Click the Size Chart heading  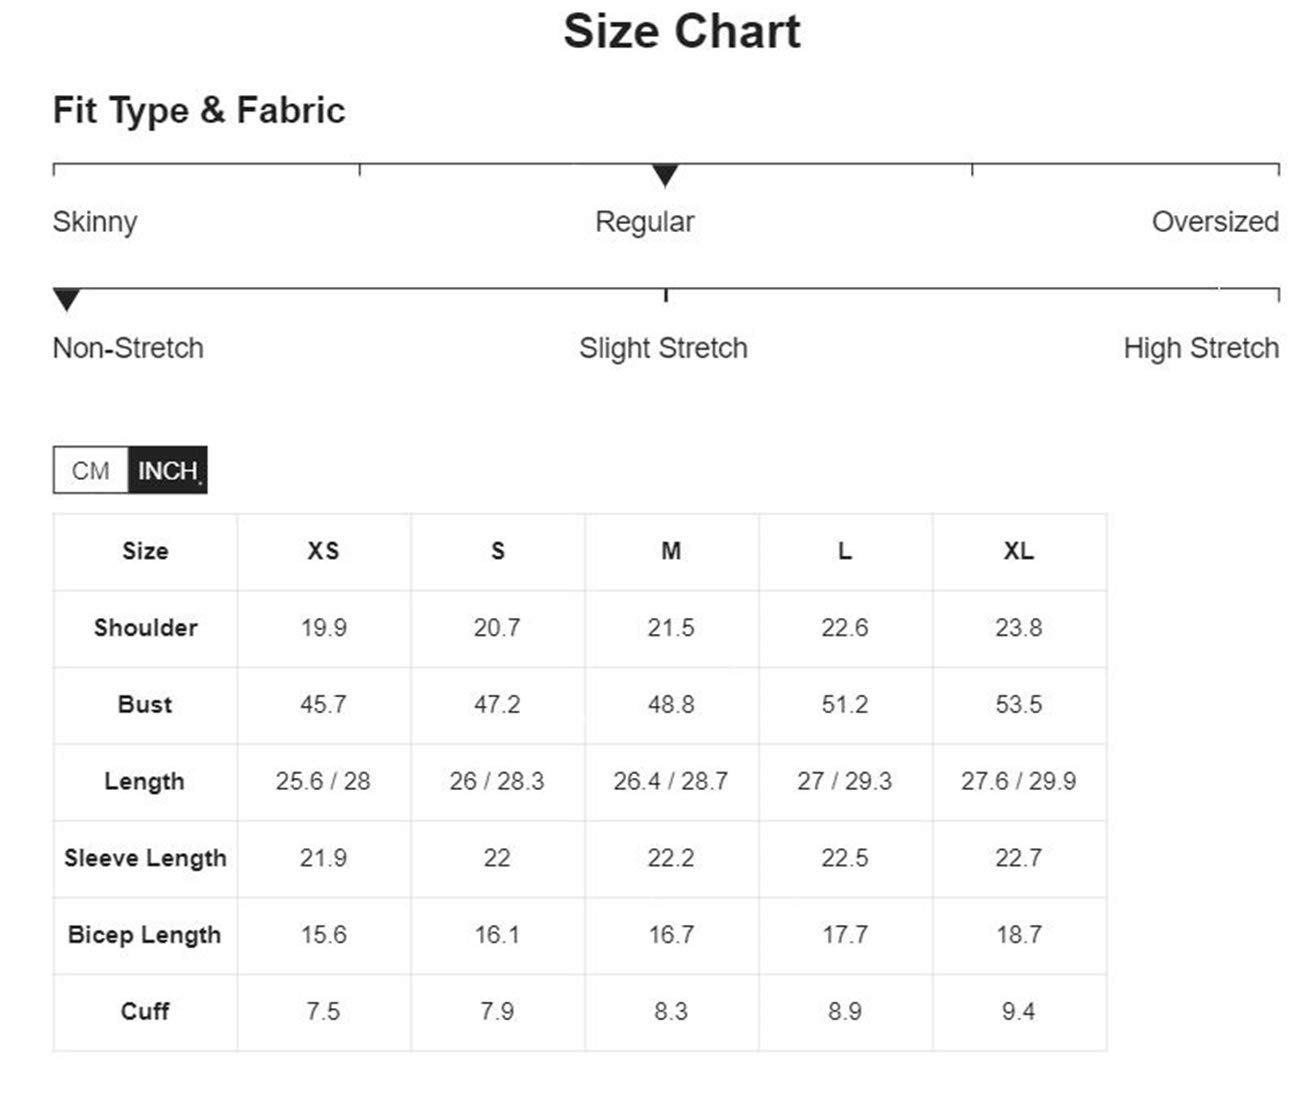(682, 32)
